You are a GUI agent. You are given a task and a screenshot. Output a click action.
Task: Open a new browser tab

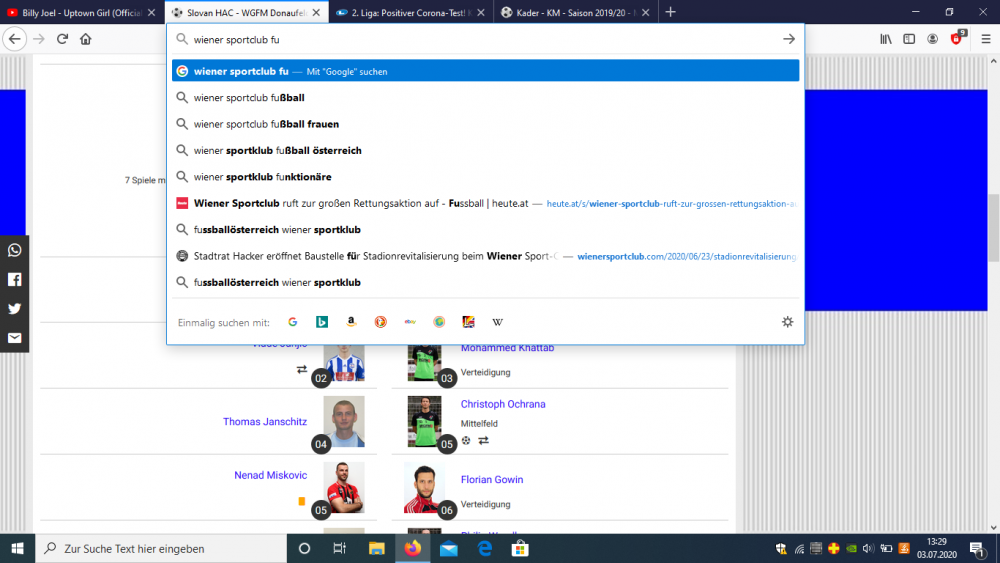pos(670,12)
